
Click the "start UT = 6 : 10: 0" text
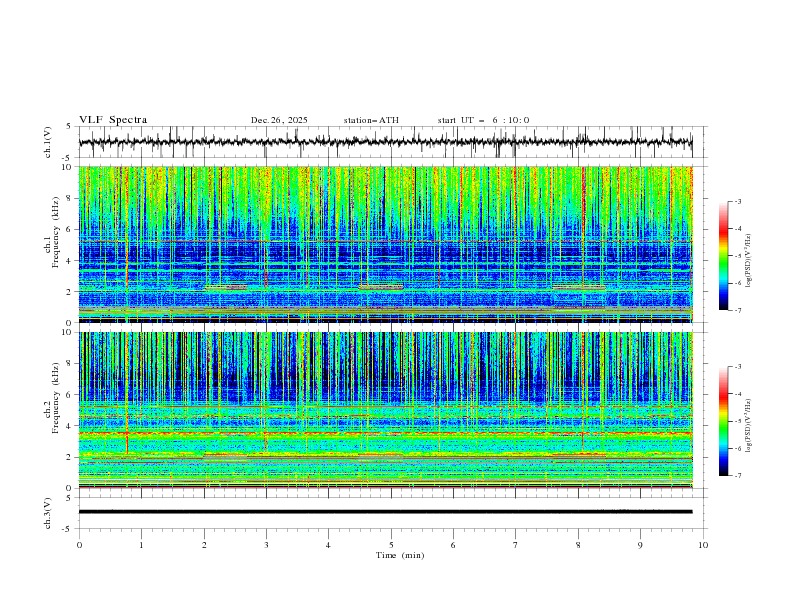click(x=483, y=120)
